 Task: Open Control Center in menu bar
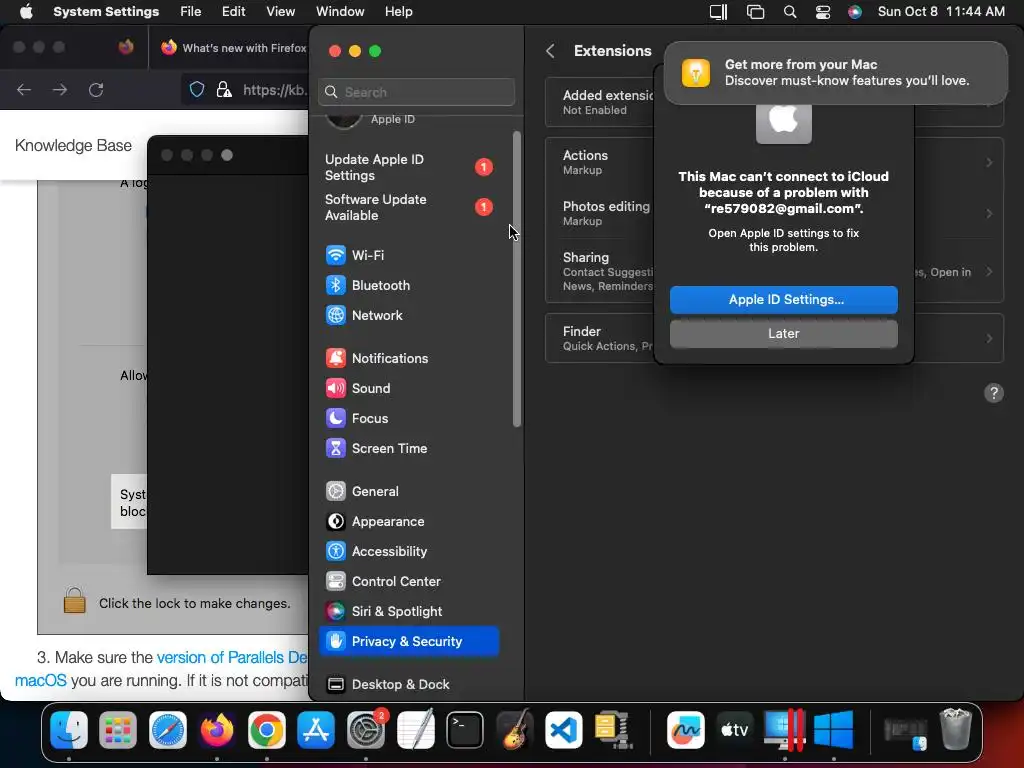point(822,12)
